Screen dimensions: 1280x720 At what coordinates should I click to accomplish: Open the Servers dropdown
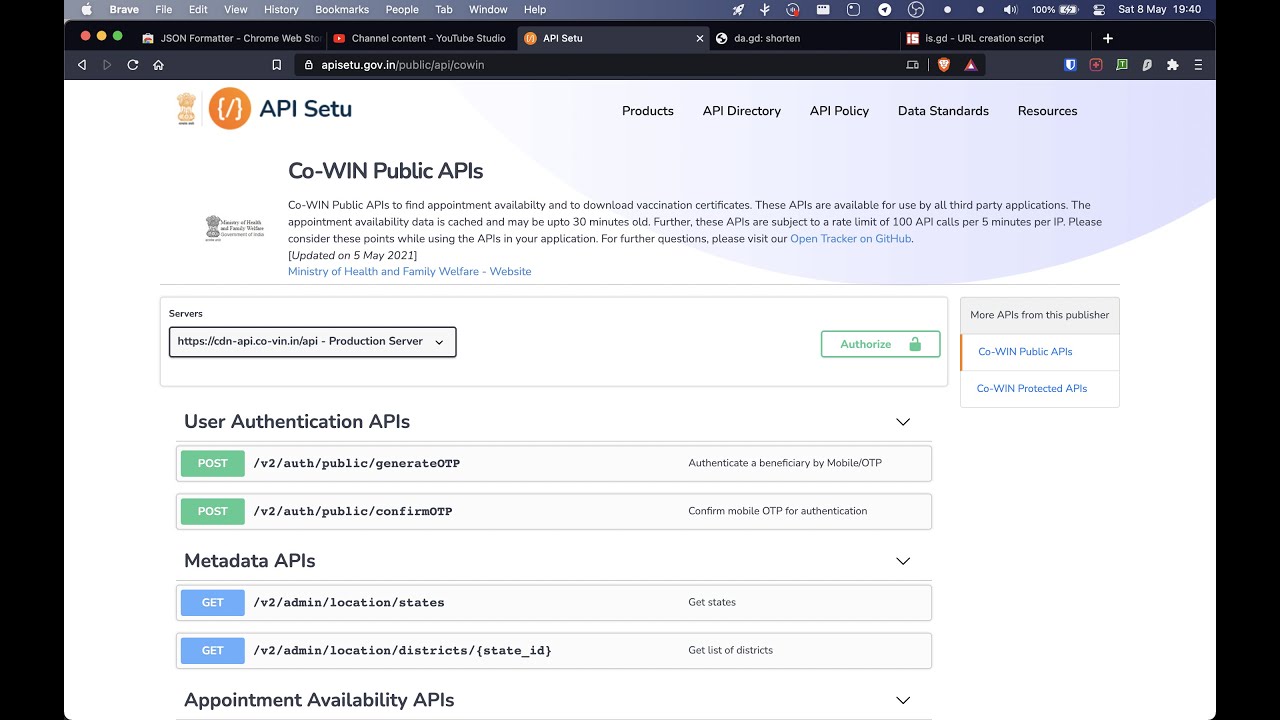312,341
